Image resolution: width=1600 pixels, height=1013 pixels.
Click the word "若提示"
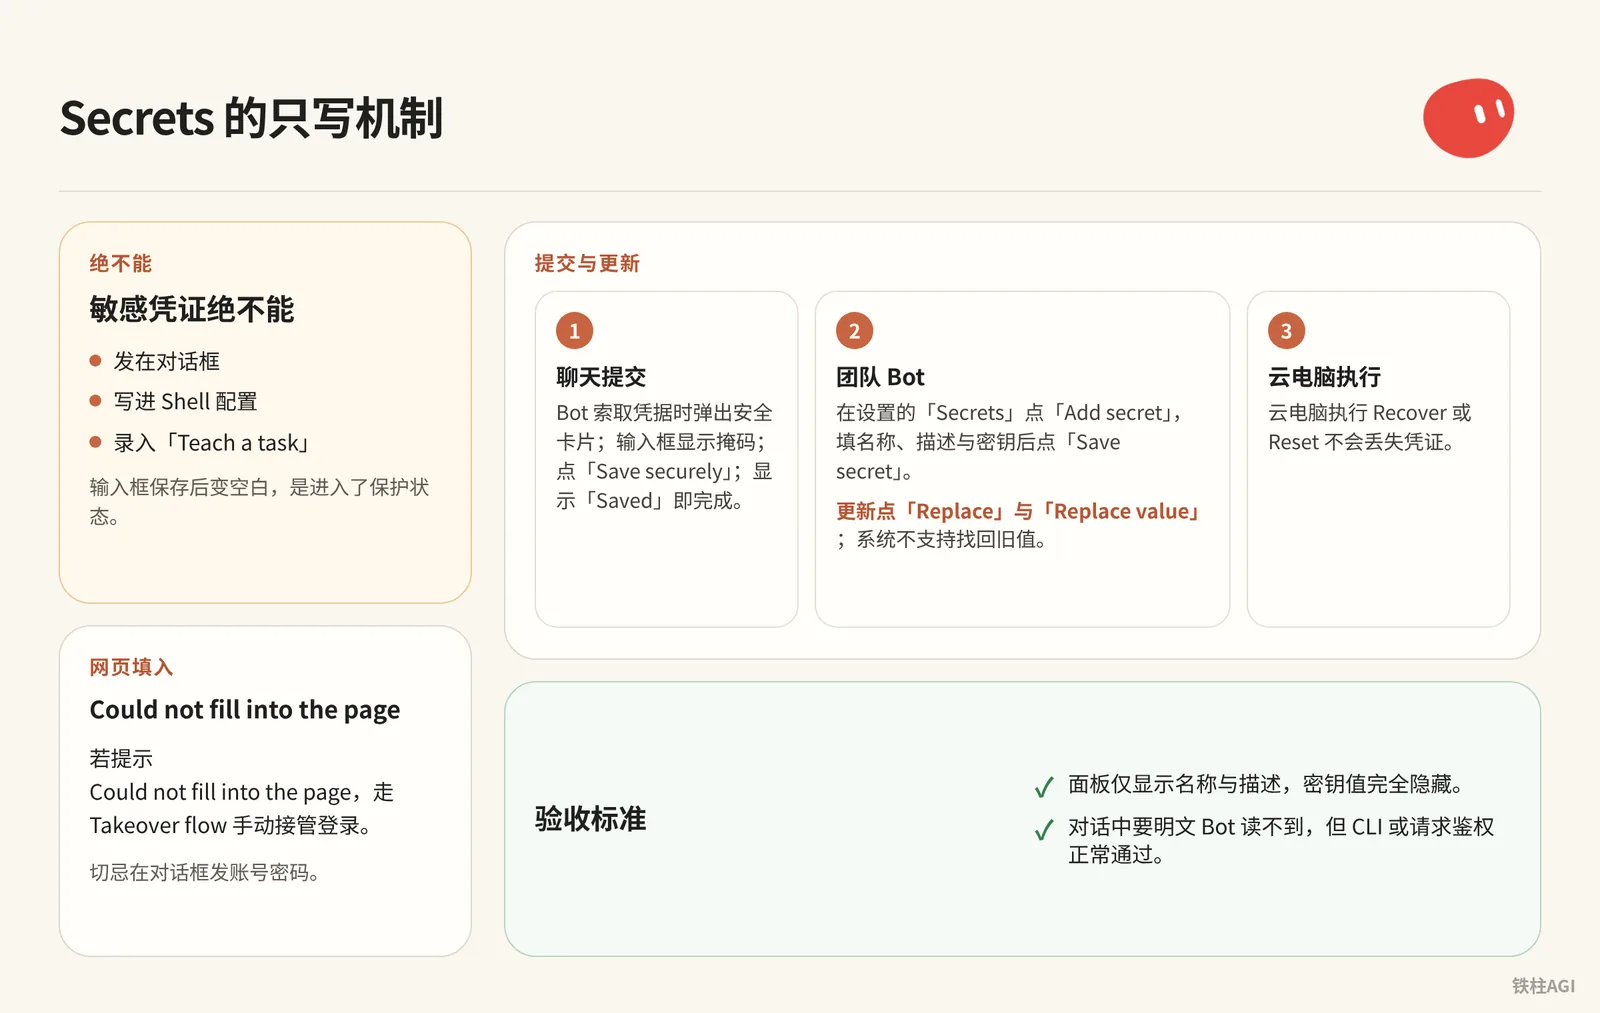click(121, 759)
